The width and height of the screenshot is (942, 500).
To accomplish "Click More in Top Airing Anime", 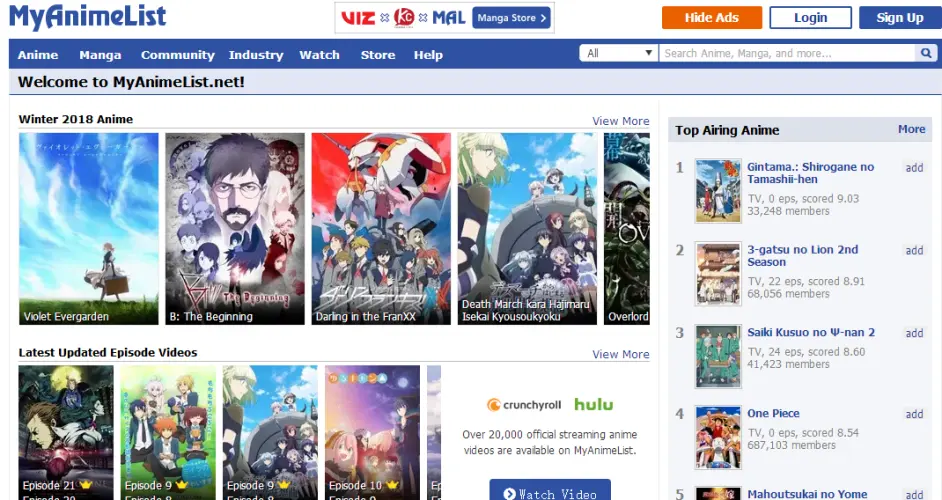I will pos(911,129).
